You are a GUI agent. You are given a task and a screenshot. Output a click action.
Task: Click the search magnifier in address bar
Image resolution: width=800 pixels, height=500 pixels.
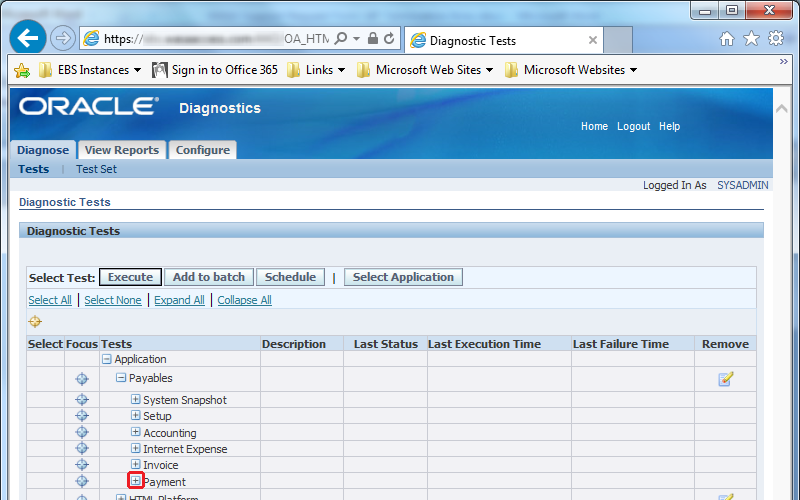341,38
